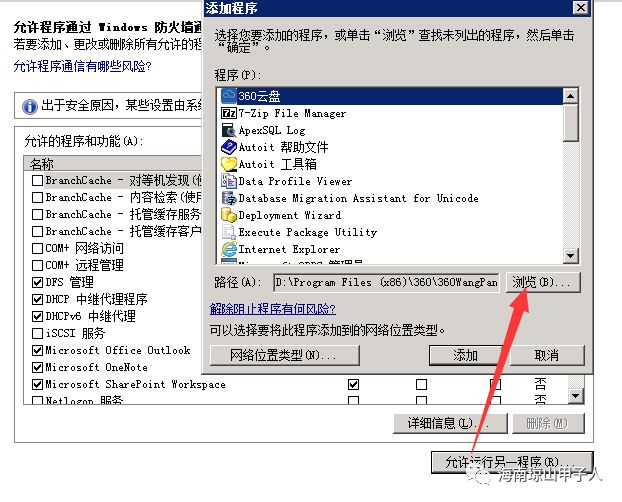The width and height of the screenshot is (622, 502).
Task: Uncheck DFS 管理 checkbox
Action: pos(37,282)
